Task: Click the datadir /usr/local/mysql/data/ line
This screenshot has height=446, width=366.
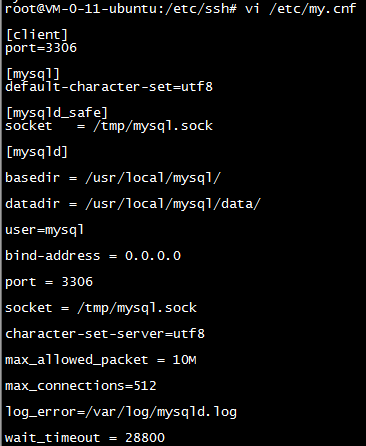Action: (x=133, y=204)
